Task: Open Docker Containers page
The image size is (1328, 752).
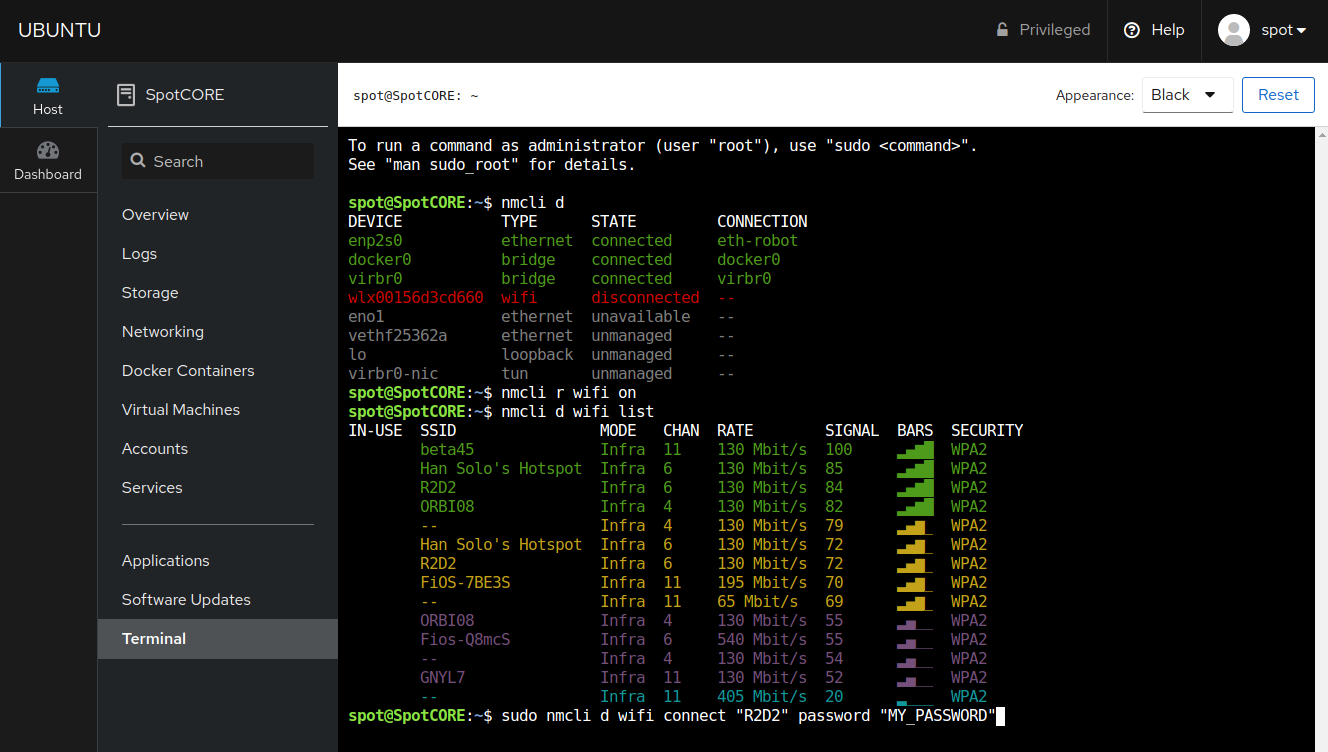Action: 188,370
